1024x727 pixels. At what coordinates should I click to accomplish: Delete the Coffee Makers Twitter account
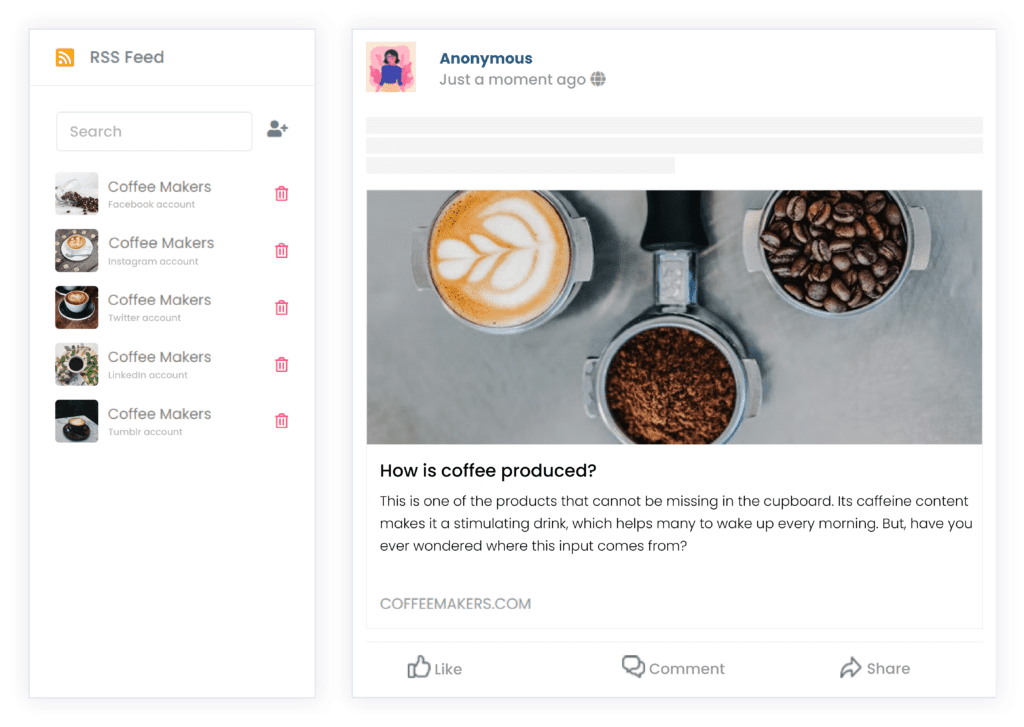(x=281, y=307)
